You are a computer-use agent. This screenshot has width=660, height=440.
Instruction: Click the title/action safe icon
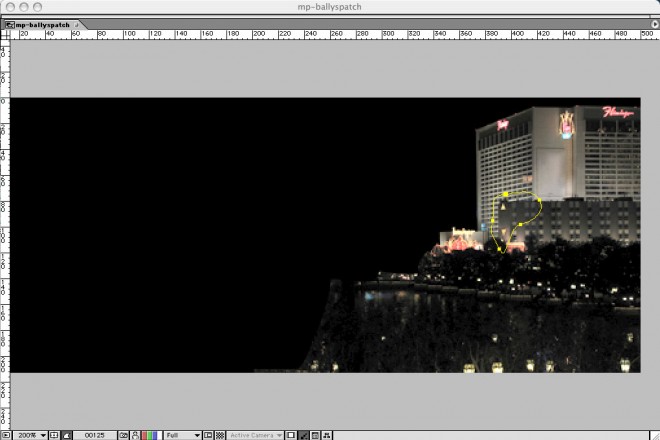point(54,435)
